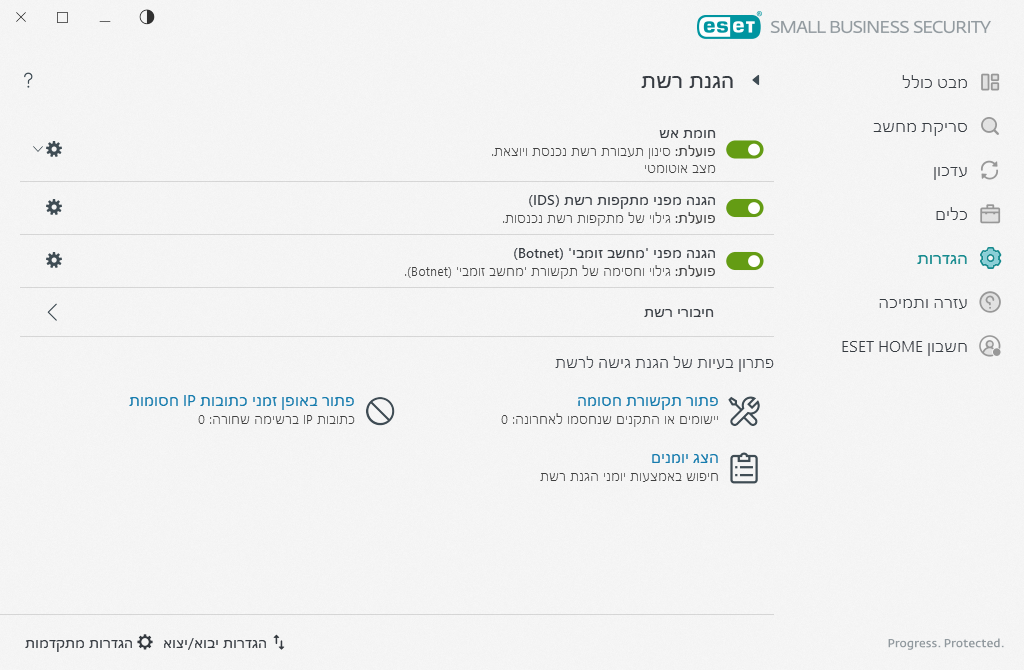
Task: Click the blocked IP addresses circle icon
Action: point(380,410)
